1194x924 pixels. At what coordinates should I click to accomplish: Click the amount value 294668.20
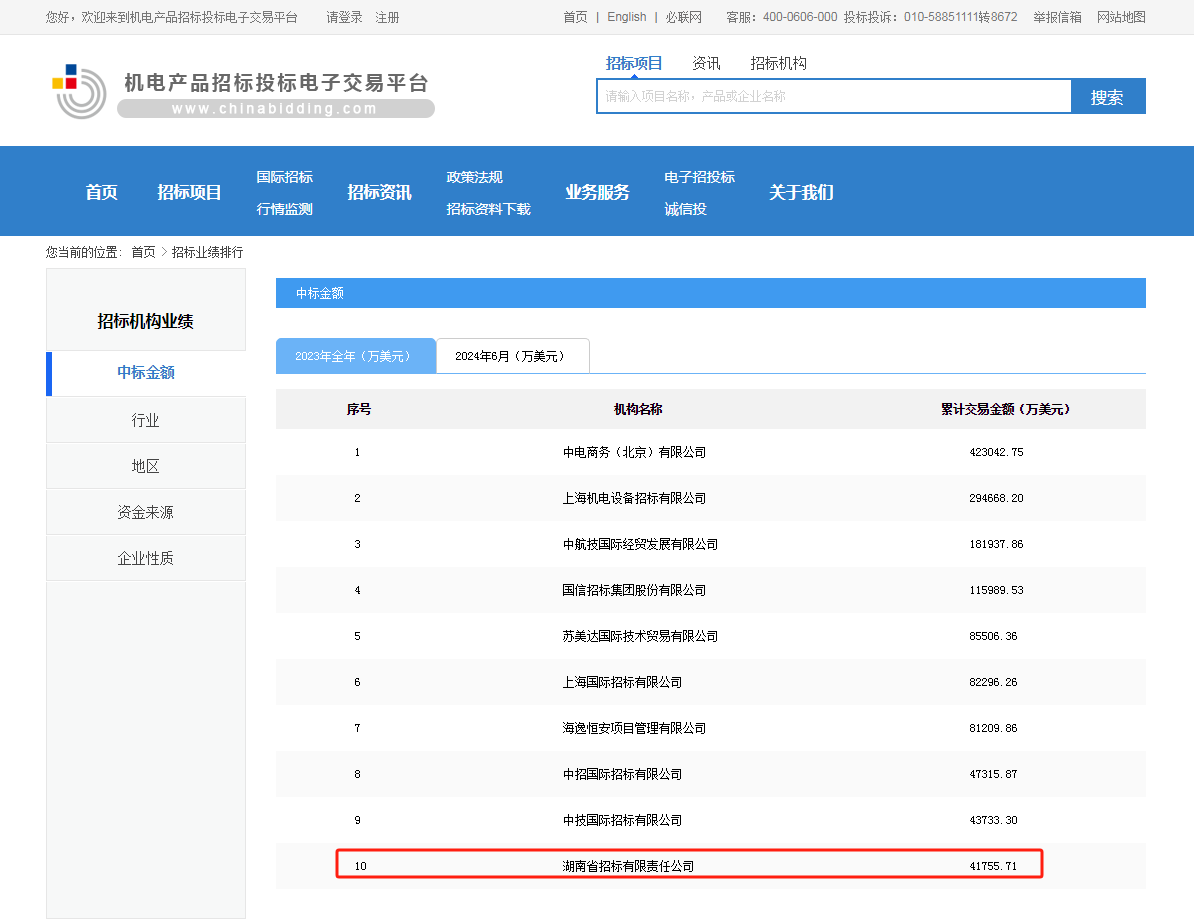point(996,498)
